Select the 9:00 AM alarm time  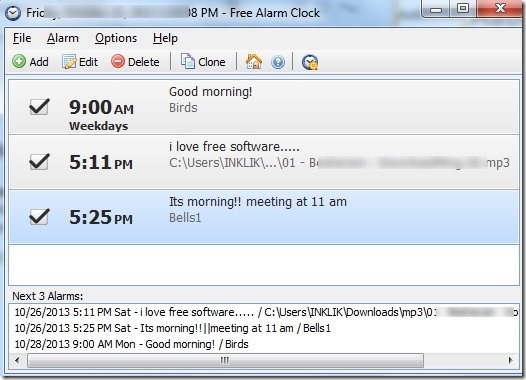click(101, 107)
